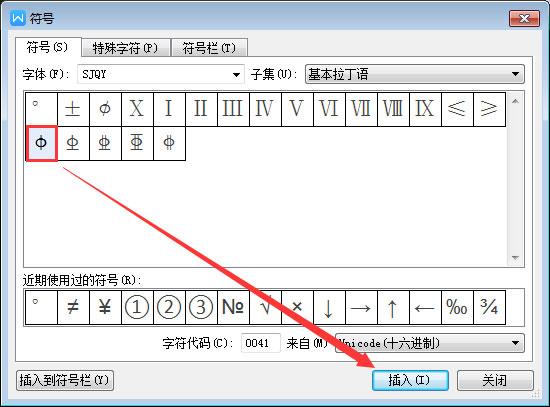Click the WPS Writer icon in title bar
The width and height of the screenshot is (550, 407).
pos(18,18)
